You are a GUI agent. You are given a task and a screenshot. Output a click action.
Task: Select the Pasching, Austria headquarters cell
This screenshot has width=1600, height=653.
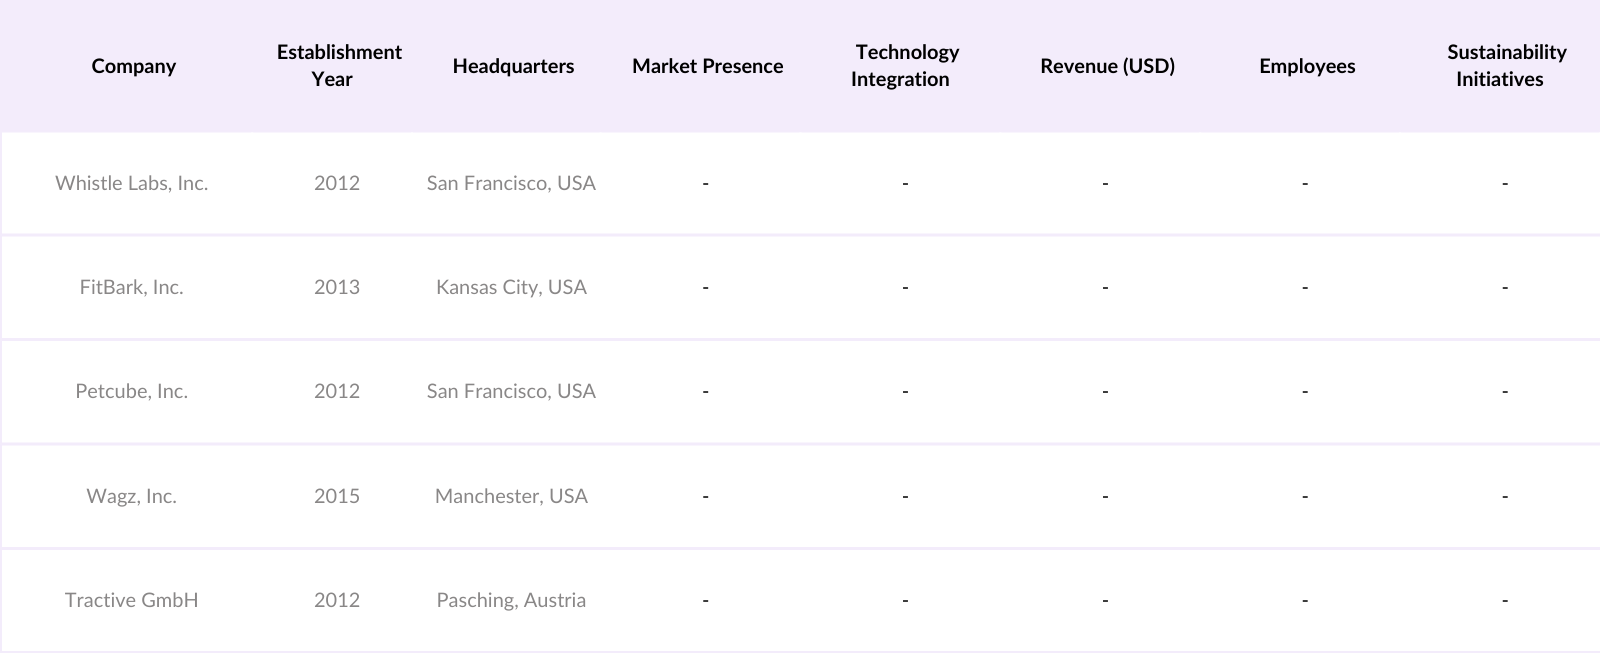(511, 600)
